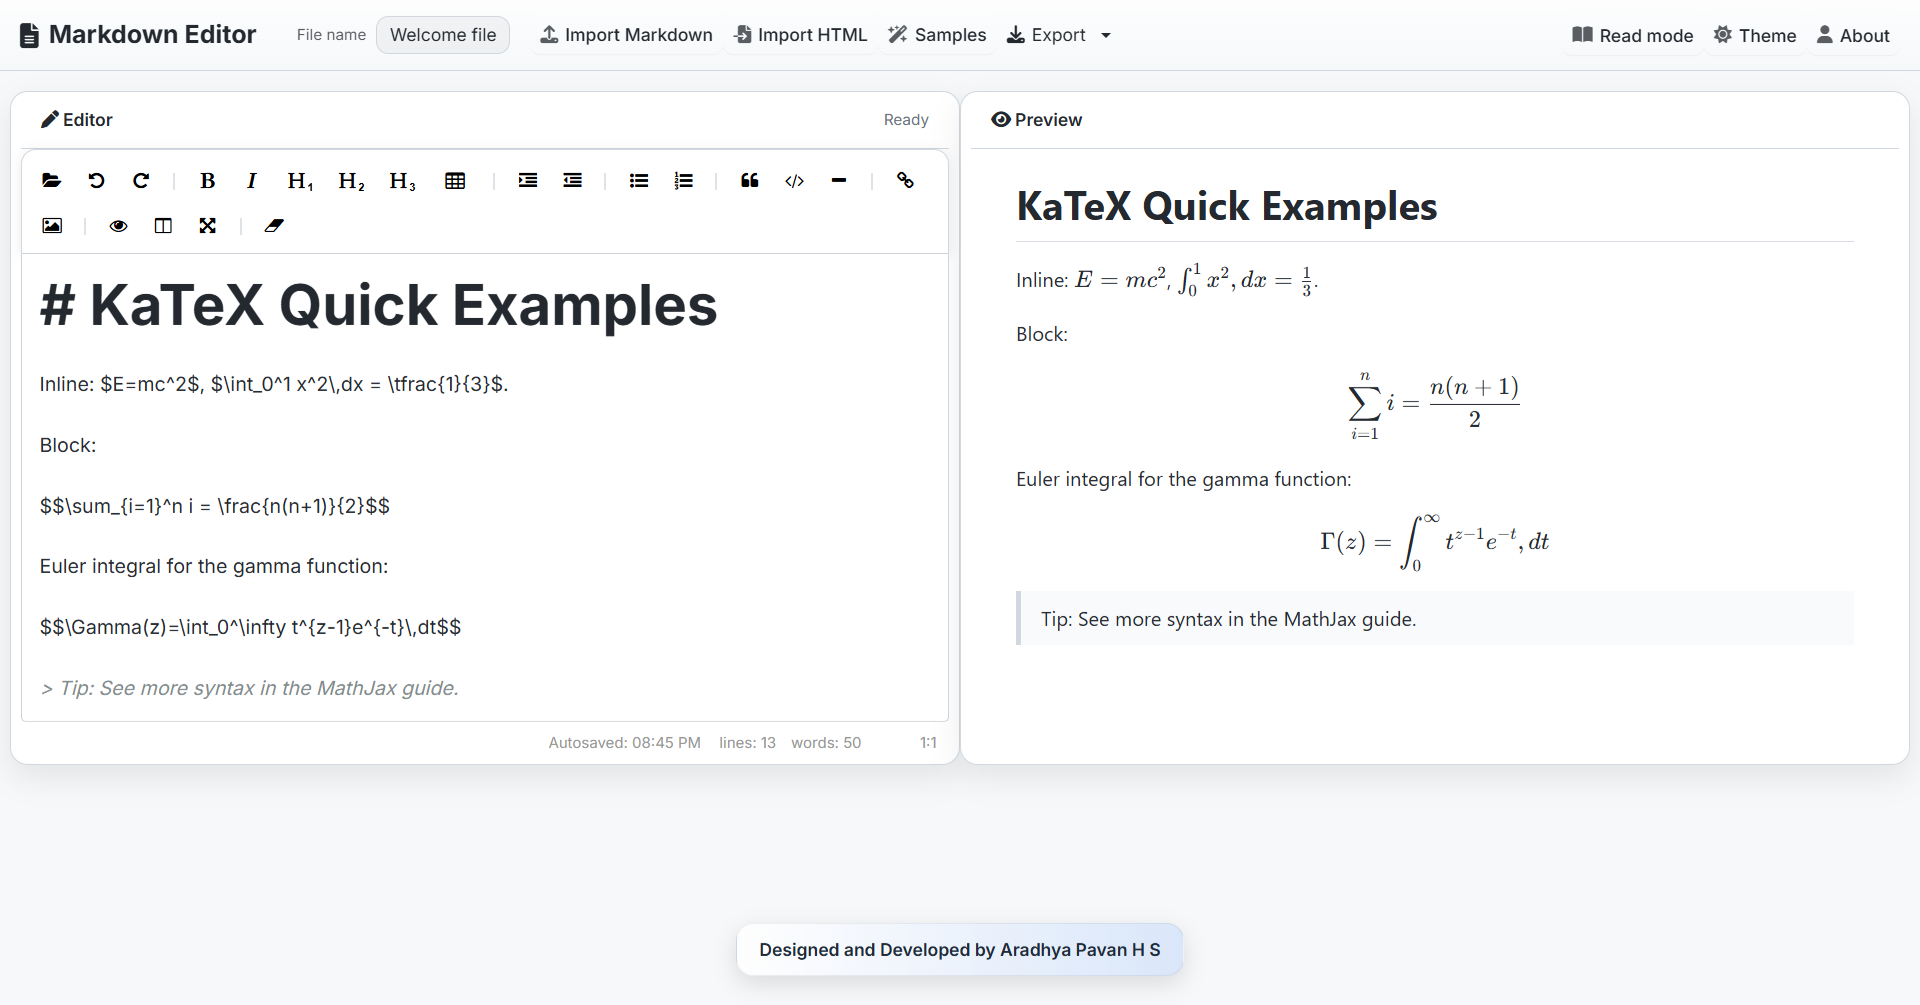The width and height of the screenshot is (1920, 1005).
Task: Click 'Autosaved: 08:45 PM' status text
Action: (624, 743)
